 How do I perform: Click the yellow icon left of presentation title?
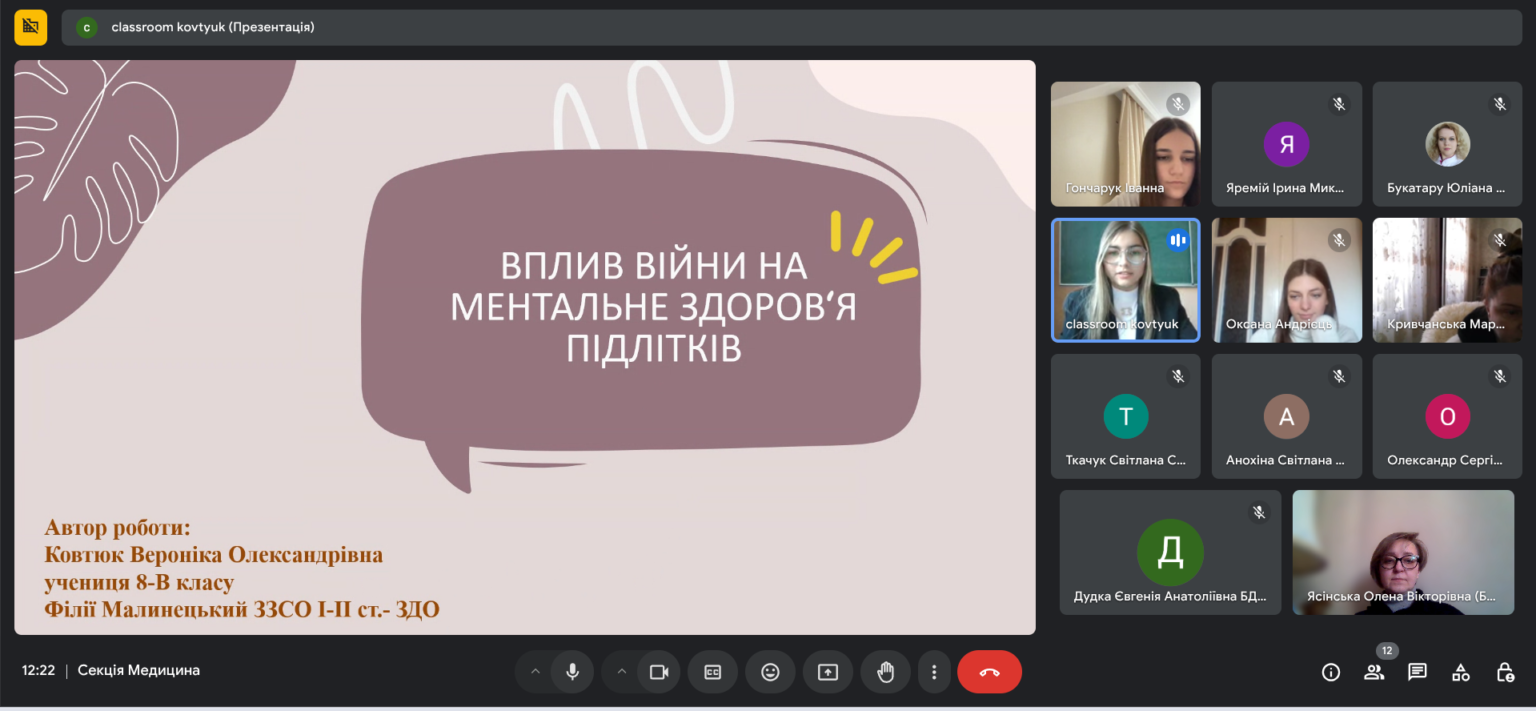(x=30, y=27)
